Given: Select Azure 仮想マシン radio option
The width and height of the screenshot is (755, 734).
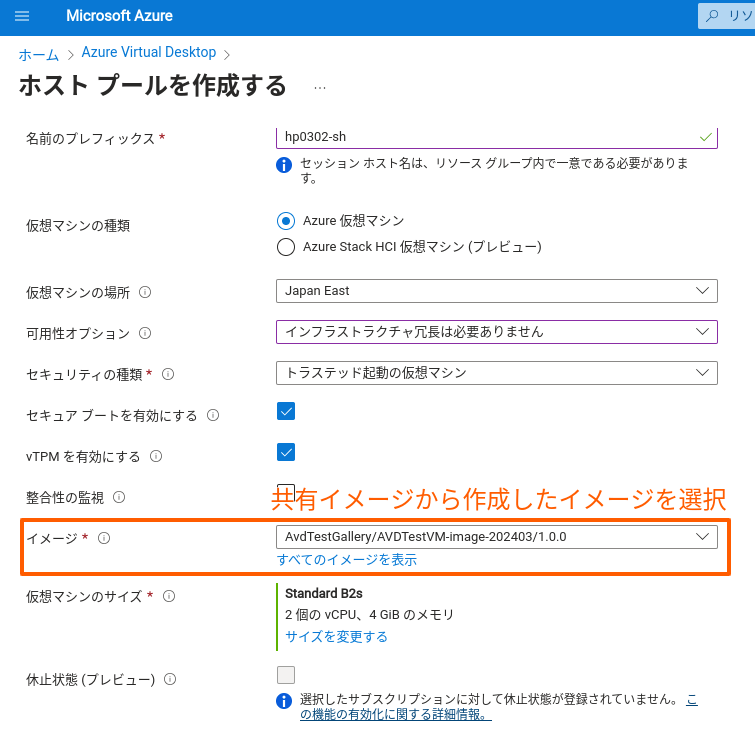Looking at the screenshot, I should coord(286,221).
